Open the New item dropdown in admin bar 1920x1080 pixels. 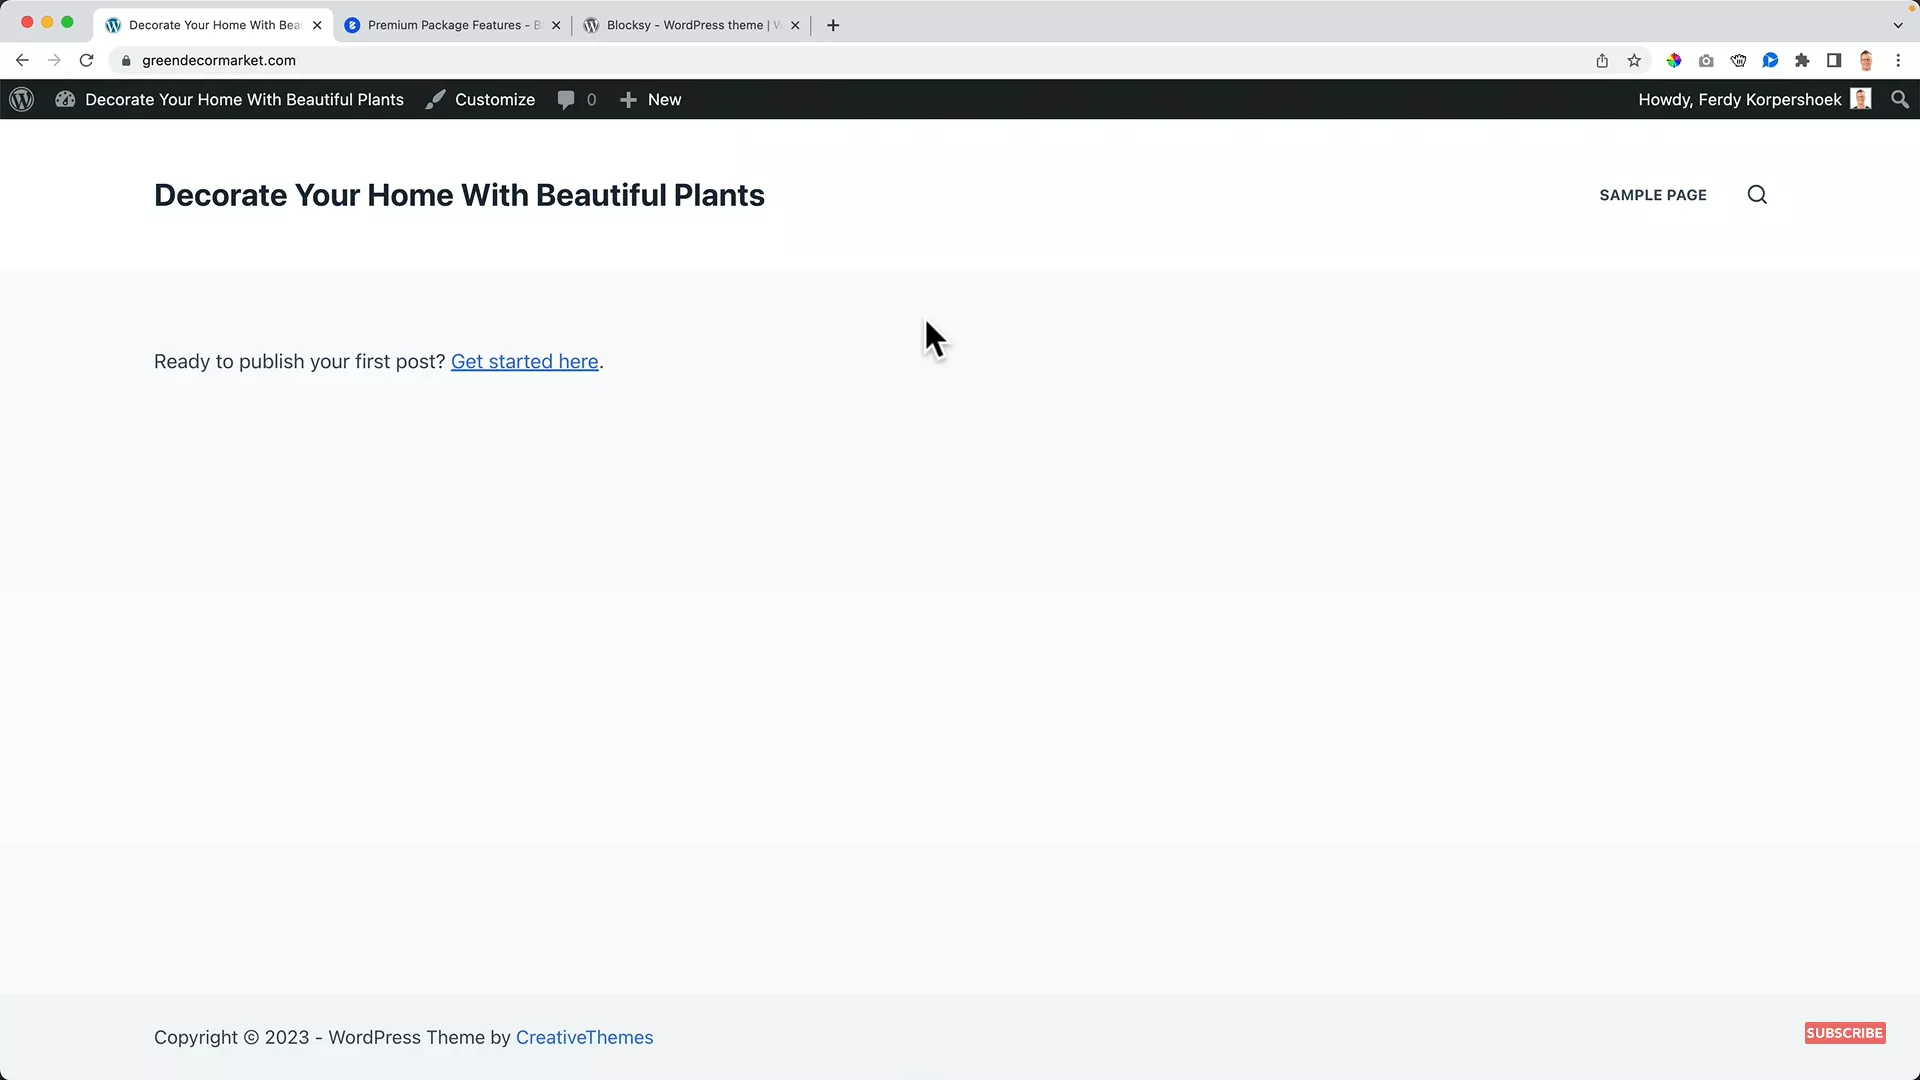click(x=650, y=99)
